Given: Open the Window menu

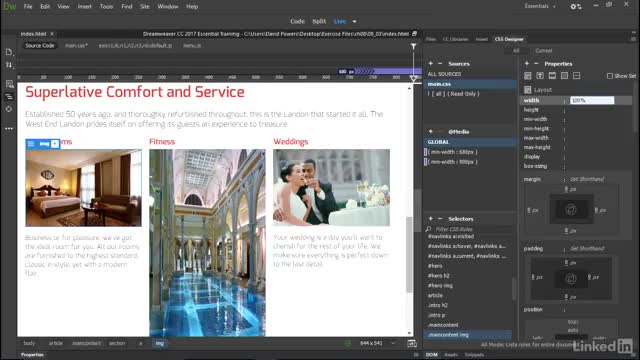Looking at the screenshot, I should click(168, 7).
